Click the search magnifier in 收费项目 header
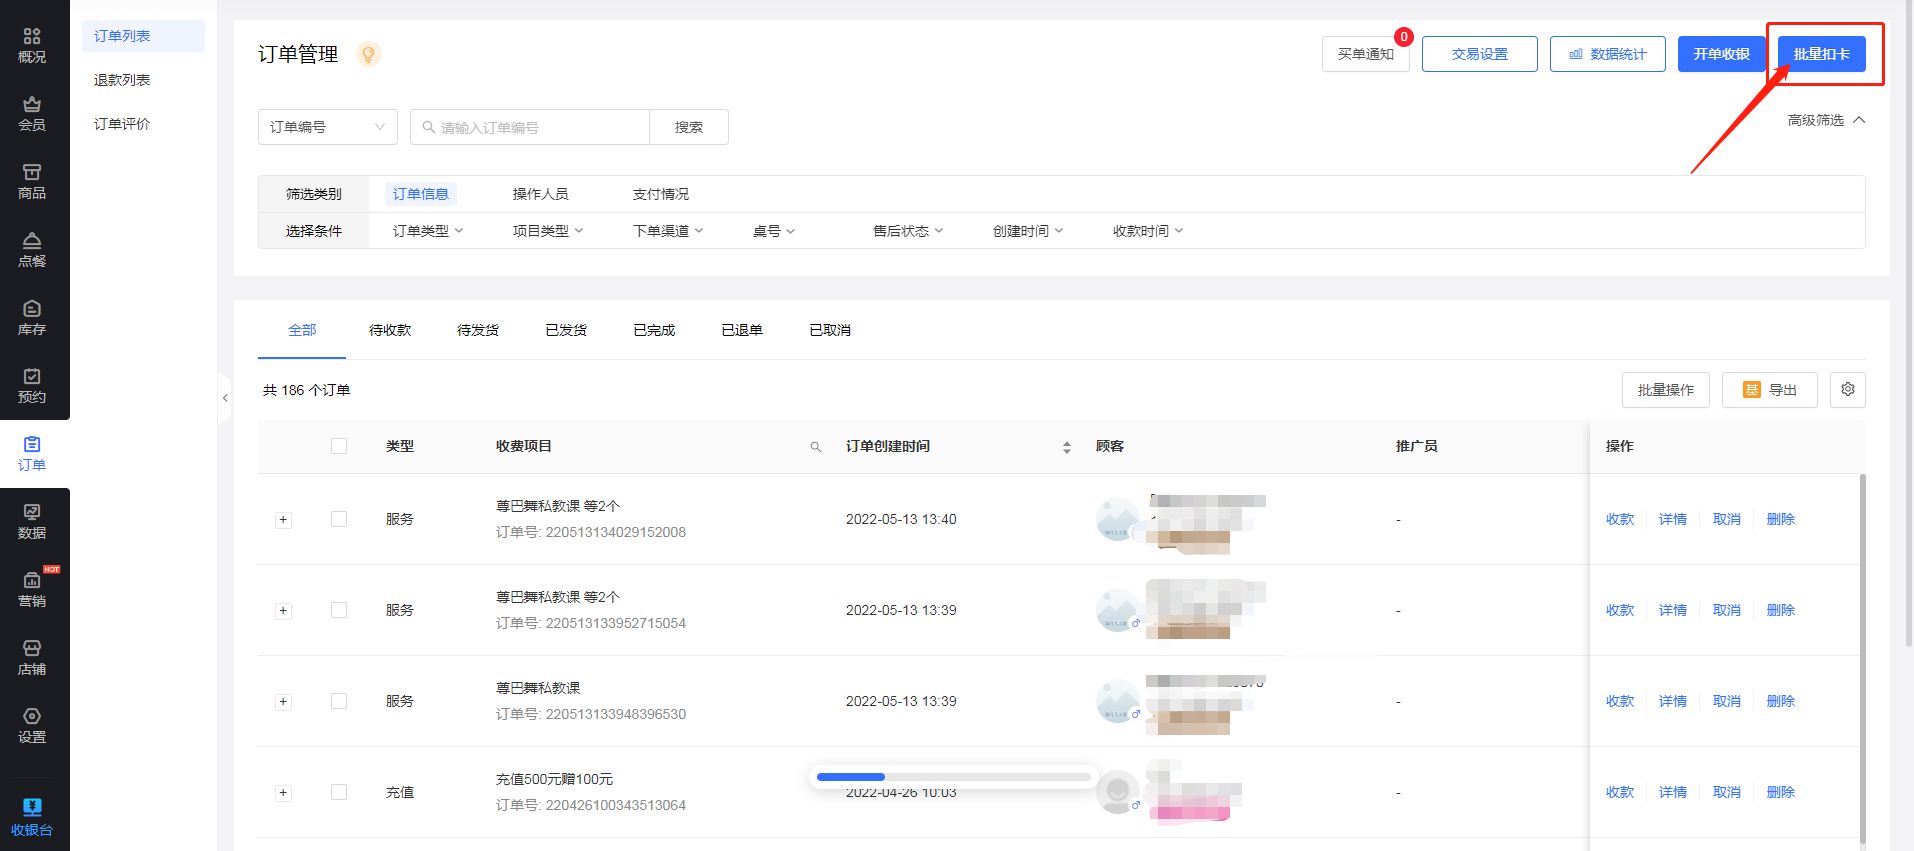The height and width of the screenshot is (851, 1914). 816,447
